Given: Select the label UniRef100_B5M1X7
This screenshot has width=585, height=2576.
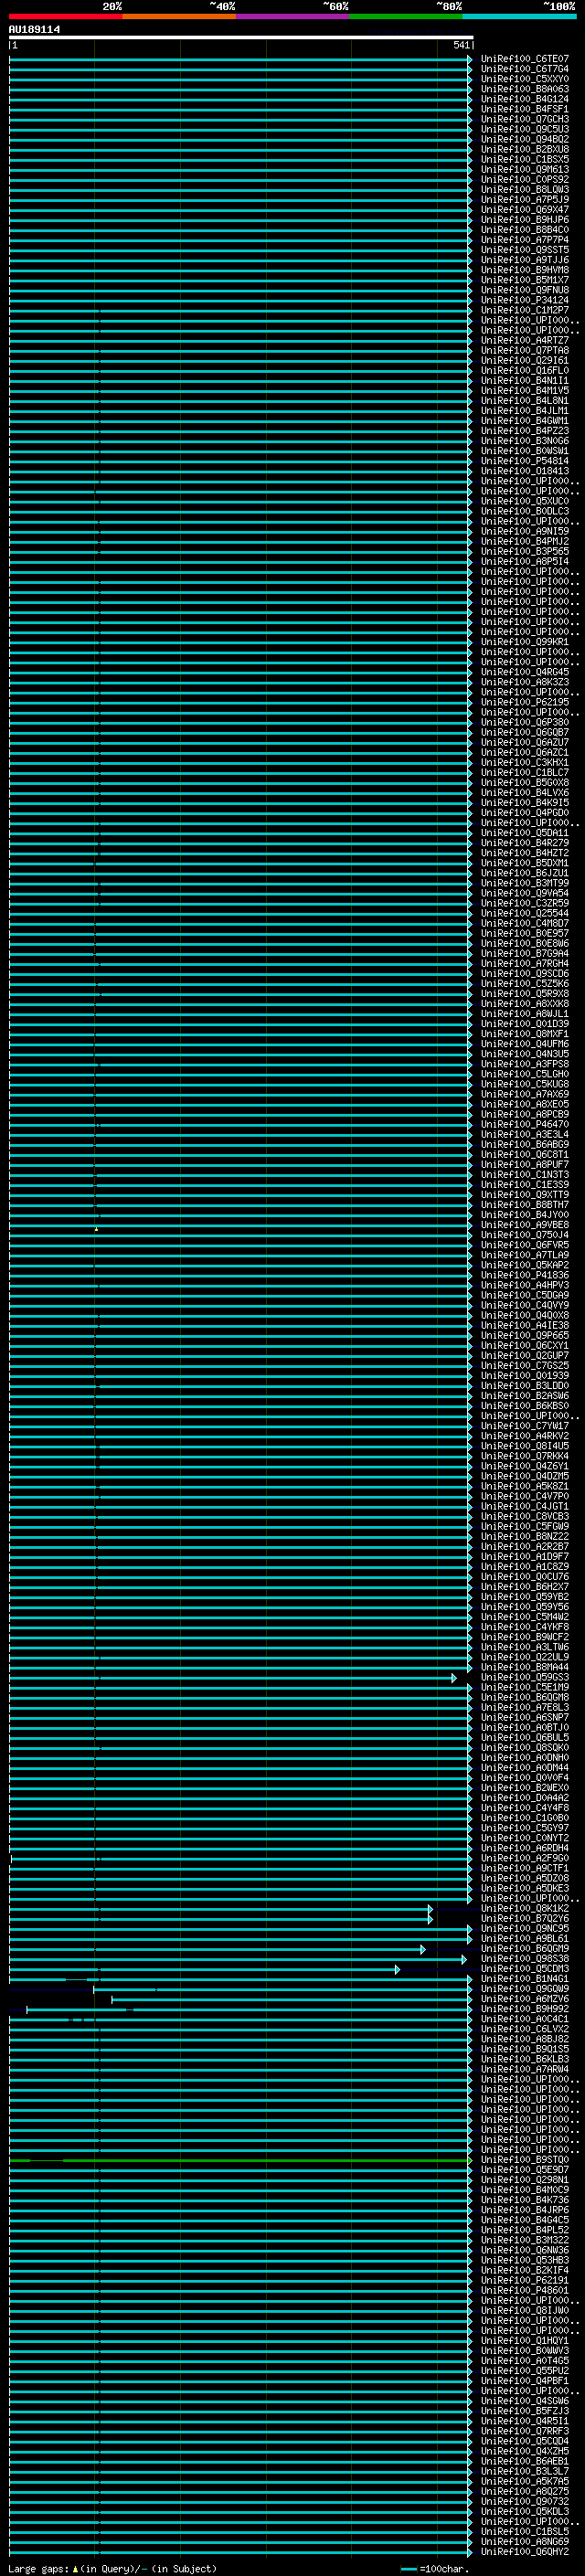Looking at the screenshot, I should (524, 280).
